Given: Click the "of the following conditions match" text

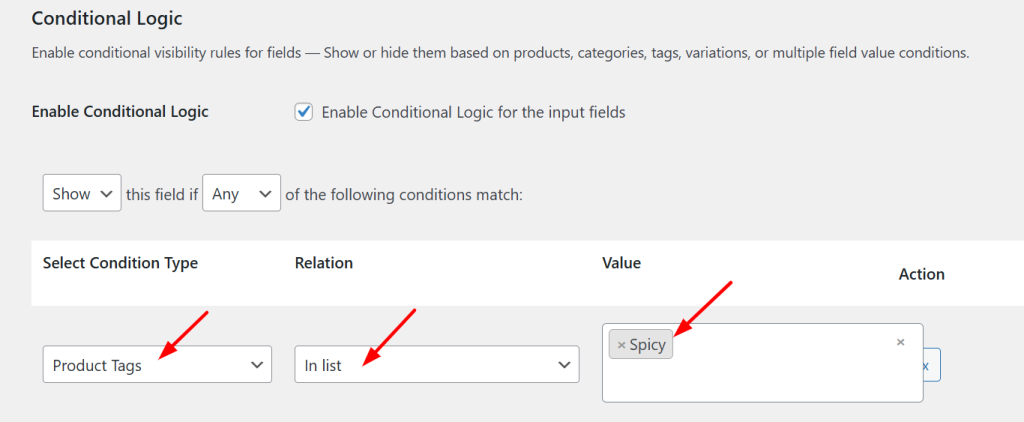Looking at the screenshot, I should (404, 194).
